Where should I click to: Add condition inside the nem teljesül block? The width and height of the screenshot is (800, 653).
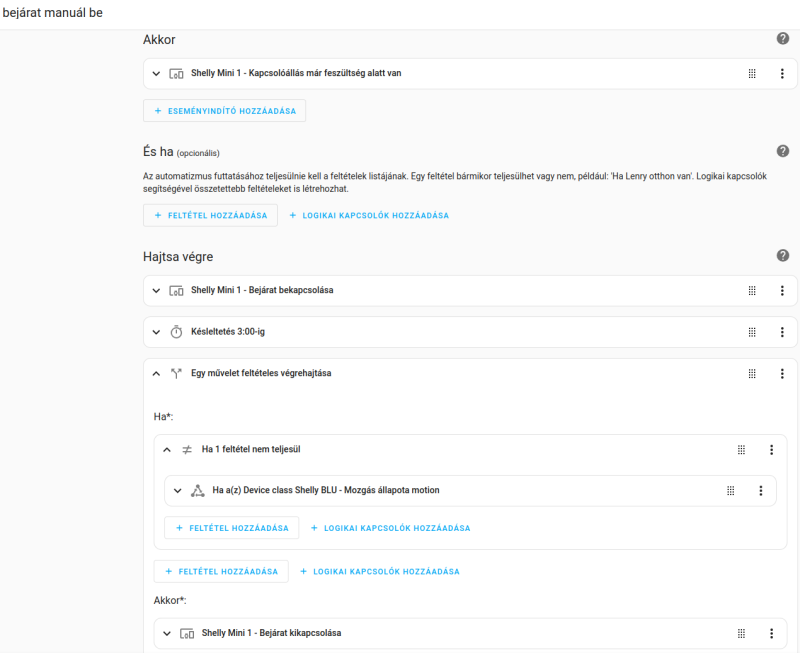tap(231, 528)
